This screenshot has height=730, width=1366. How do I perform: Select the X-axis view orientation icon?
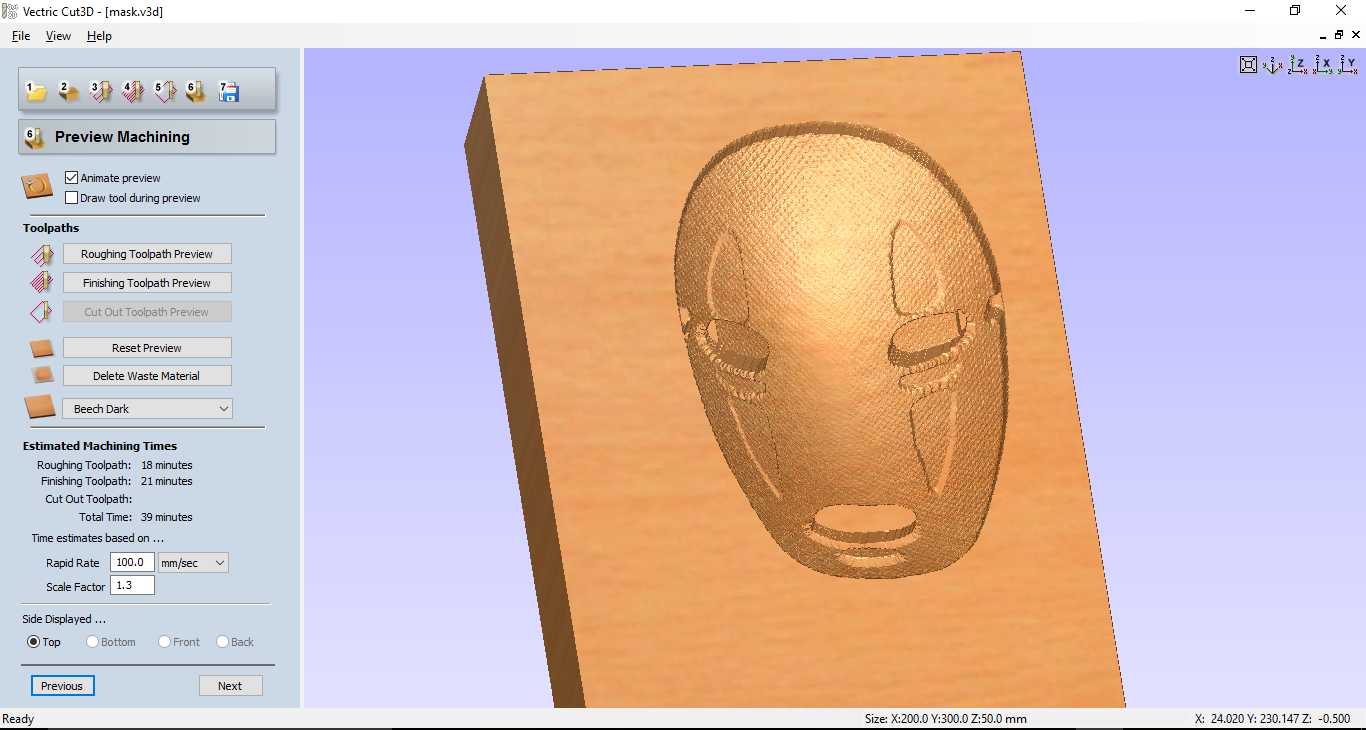tap(1324, 64)
